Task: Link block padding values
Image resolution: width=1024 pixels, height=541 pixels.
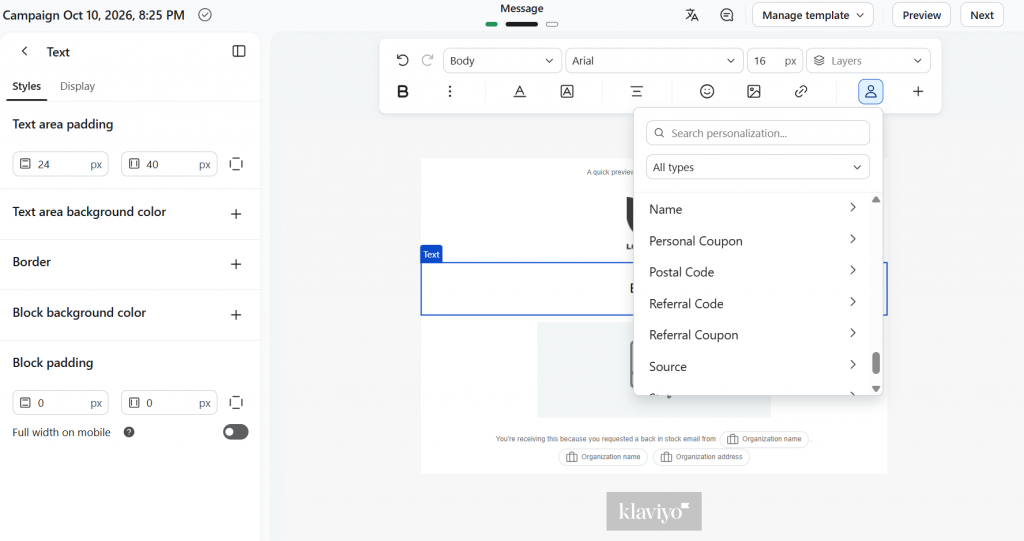Action: click(236, 402)
